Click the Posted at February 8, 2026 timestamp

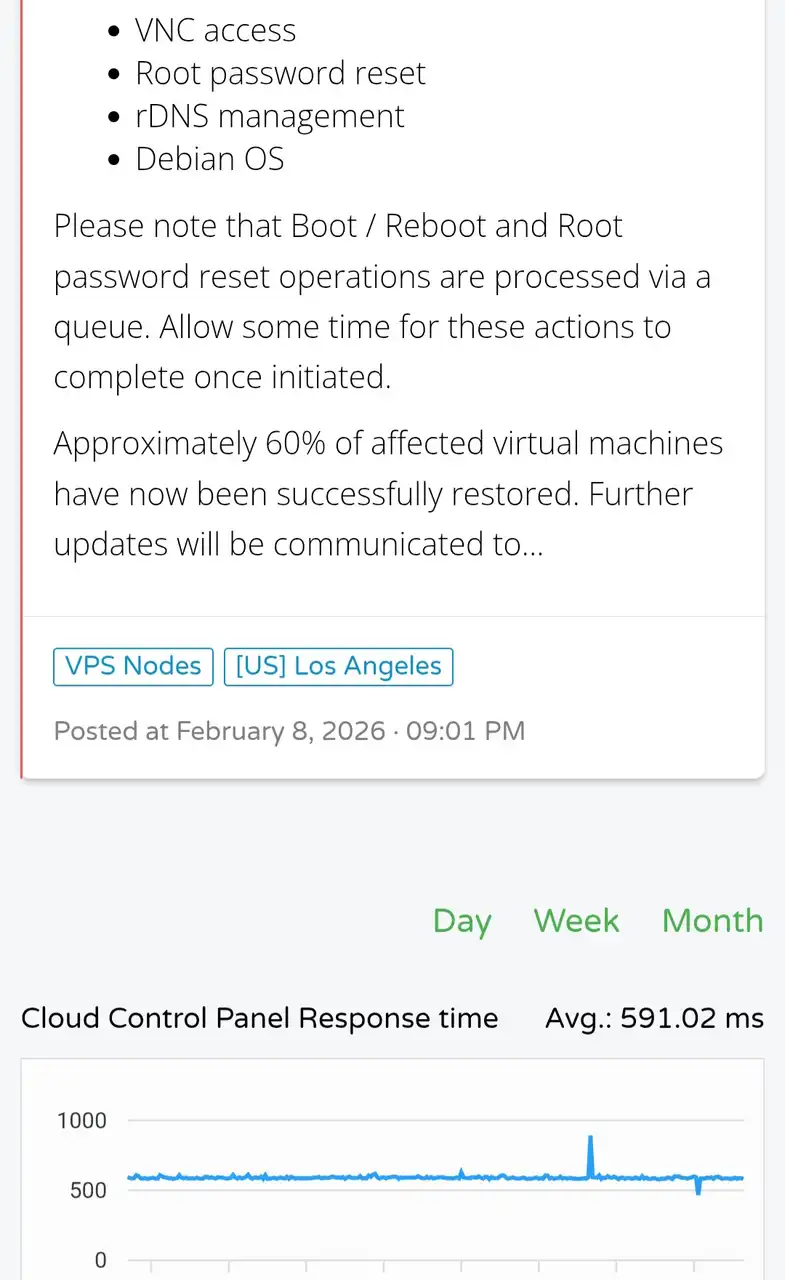tap(289, 731)
